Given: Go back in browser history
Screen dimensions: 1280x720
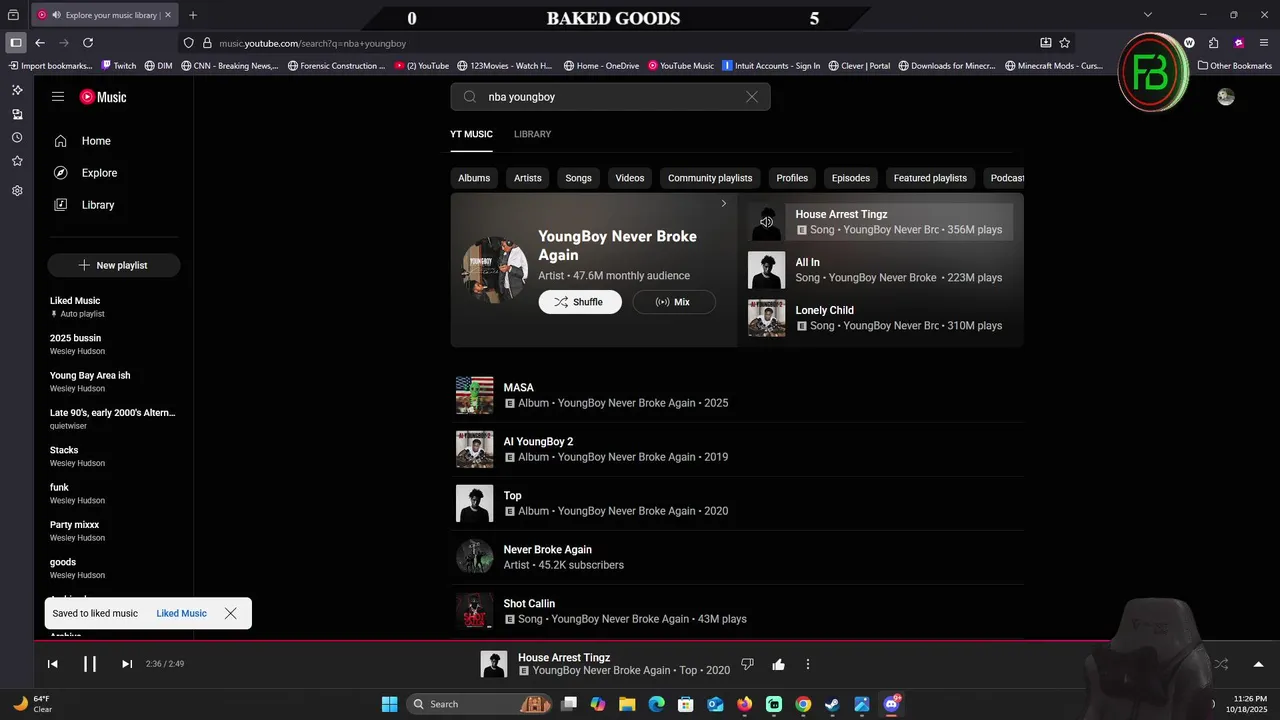Looking at the screenshot, I should tap(40, 43).
